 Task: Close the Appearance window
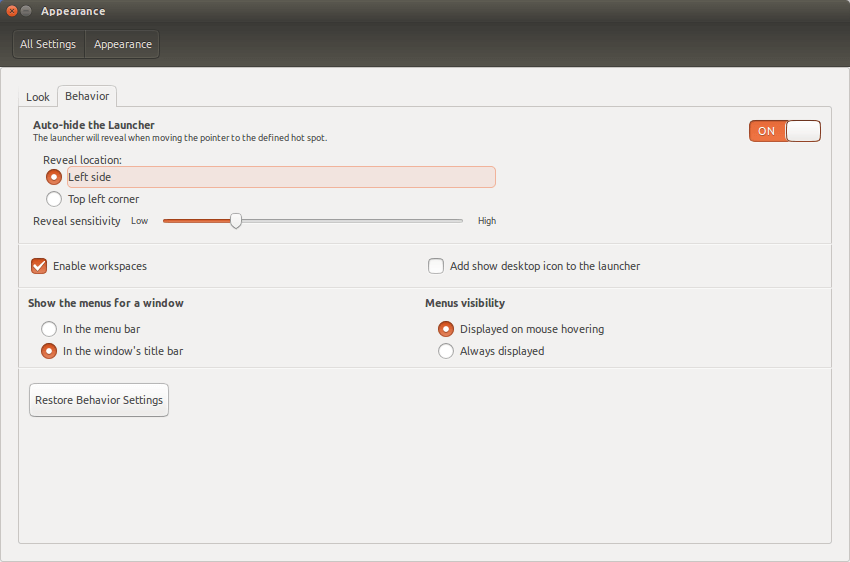tap(11, 11)
